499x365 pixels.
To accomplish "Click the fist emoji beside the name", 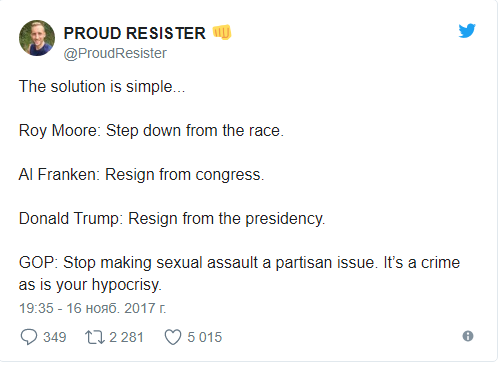I will pyautogui.click(x=222, y=32).
